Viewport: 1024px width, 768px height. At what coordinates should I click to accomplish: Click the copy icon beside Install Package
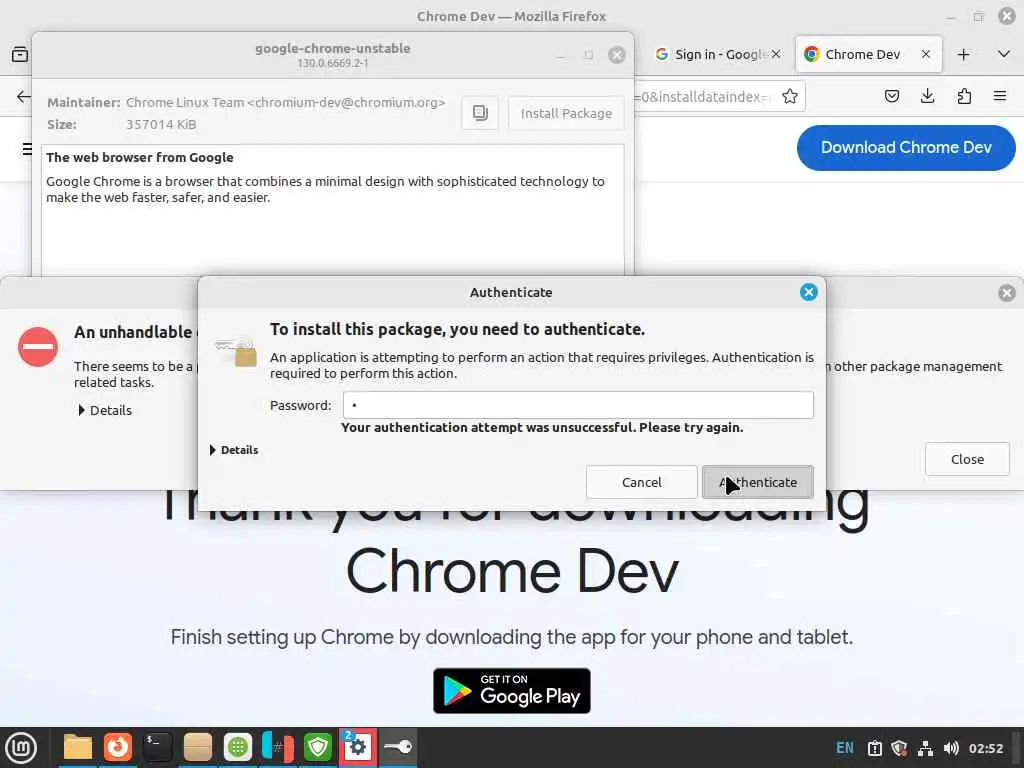(480, 113)
